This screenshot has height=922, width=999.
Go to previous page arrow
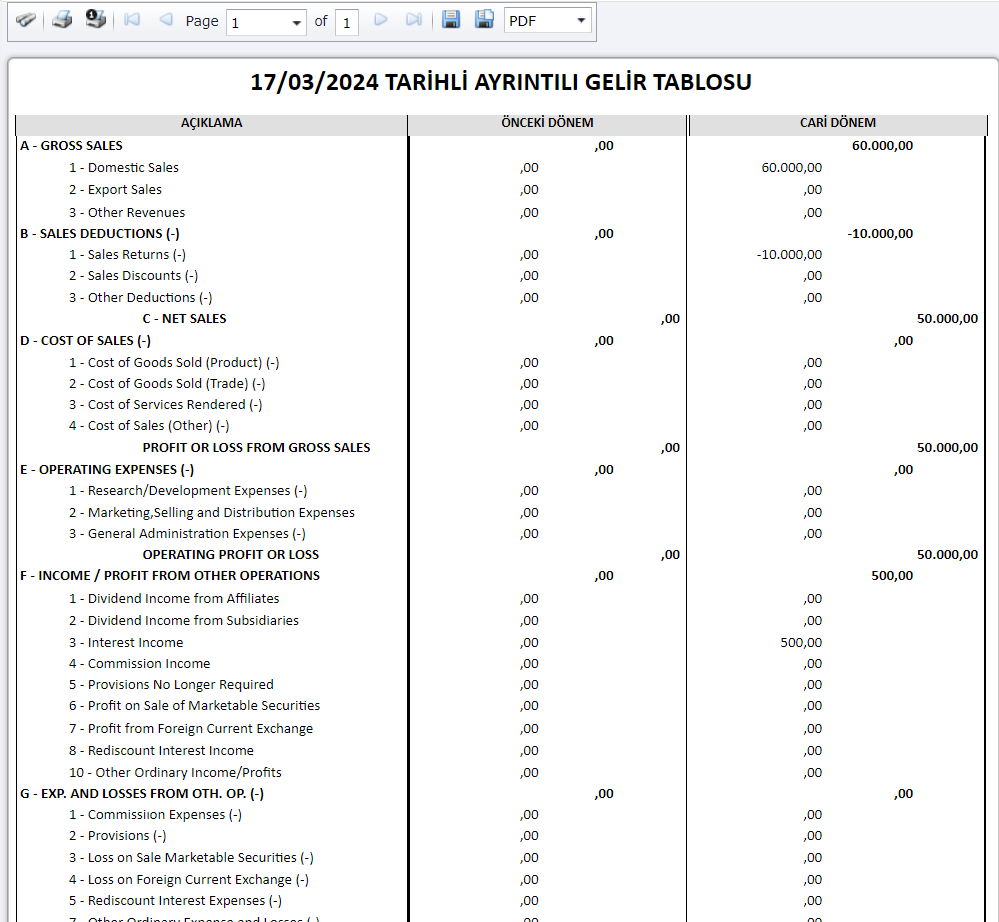tap(165, 20)
